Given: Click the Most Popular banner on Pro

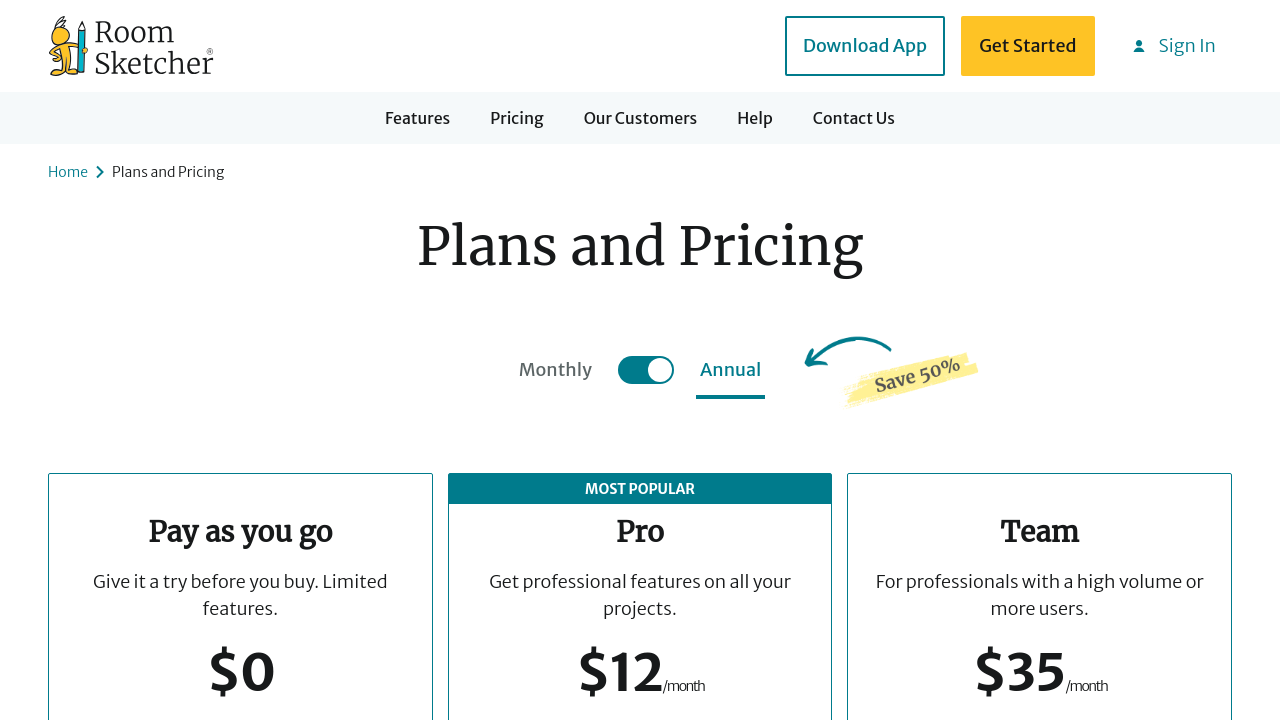Looking at the screenshot, I should (640, 489).
